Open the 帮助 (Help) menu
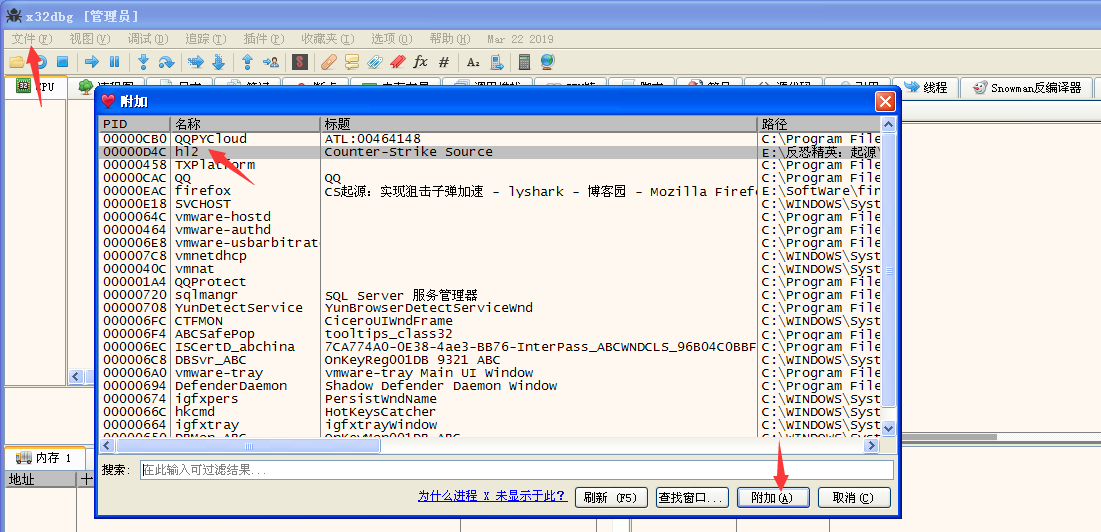 tap(450, 39)
